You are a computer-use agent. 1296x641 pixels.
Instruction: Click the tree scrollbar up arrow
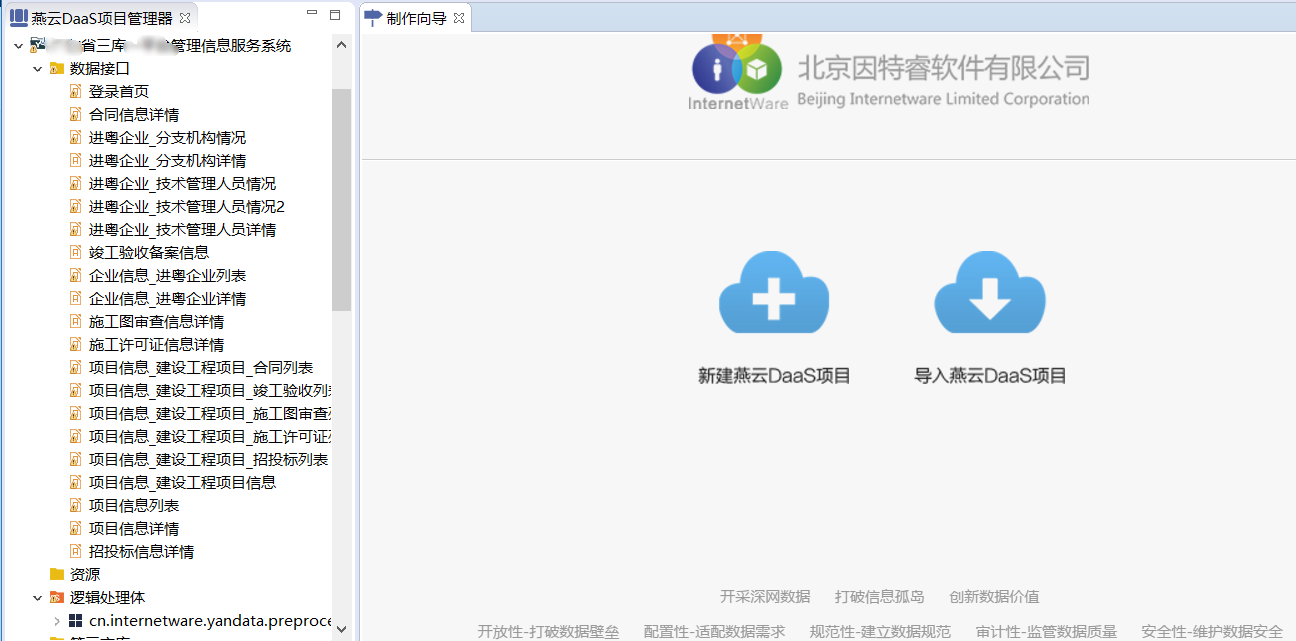342,45
